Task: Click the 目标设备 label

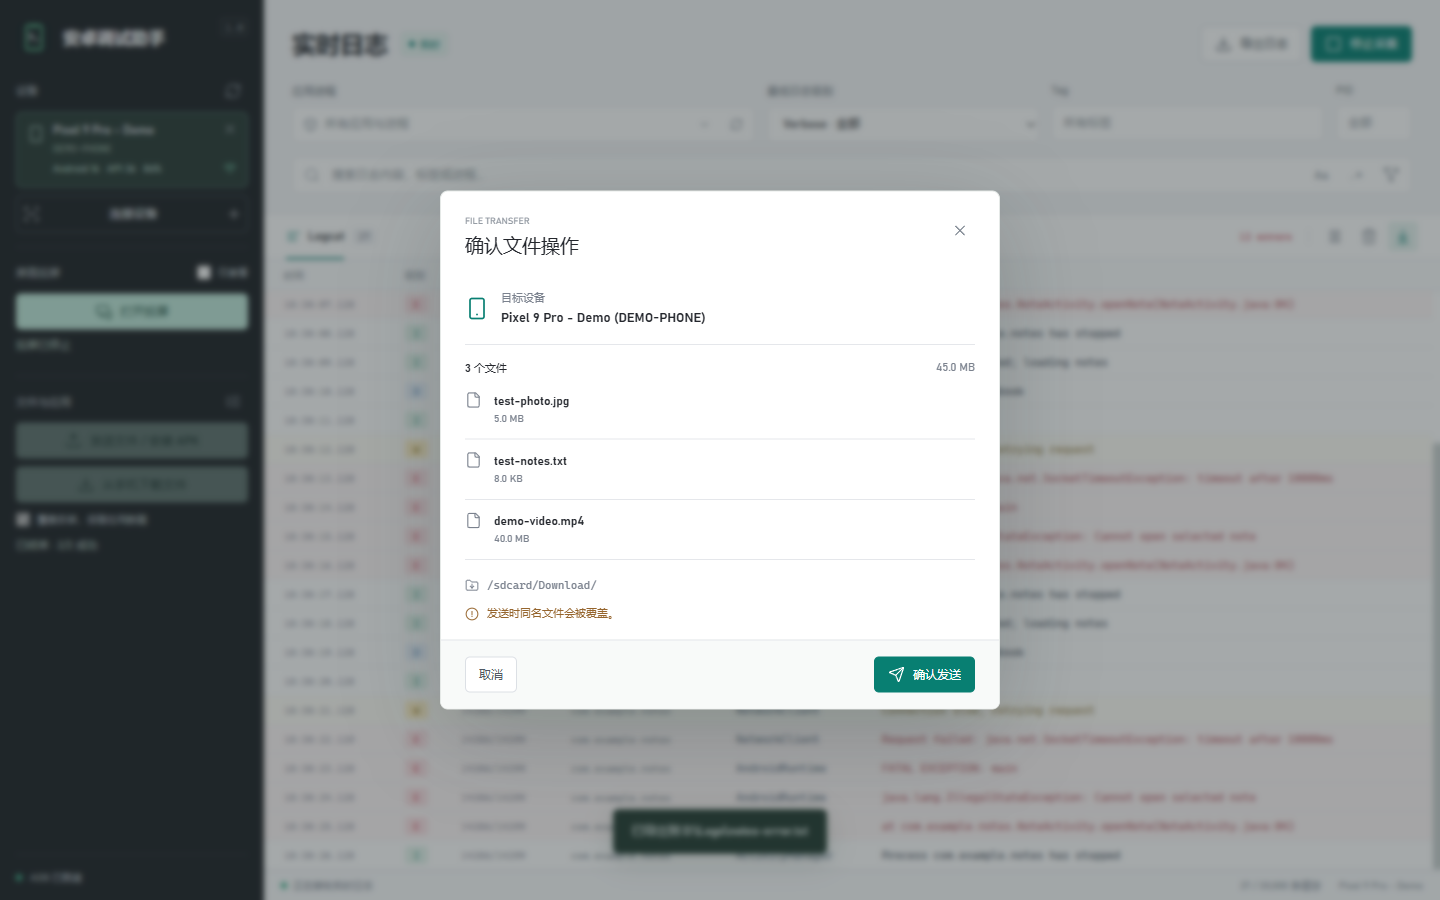Action: coord(523,298)
